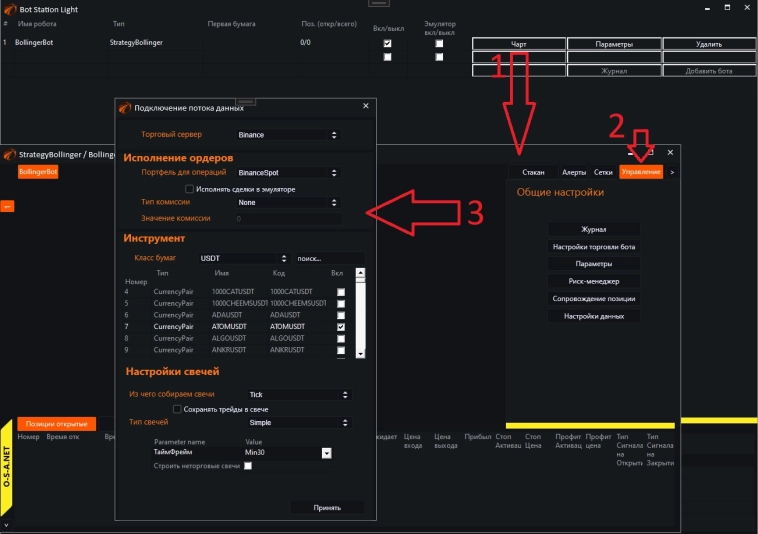Image resolution: width=758 pixels, height=534 pixels.
Task: Click the O-S-A.NET vertical label
Action: tap(7, 467)
